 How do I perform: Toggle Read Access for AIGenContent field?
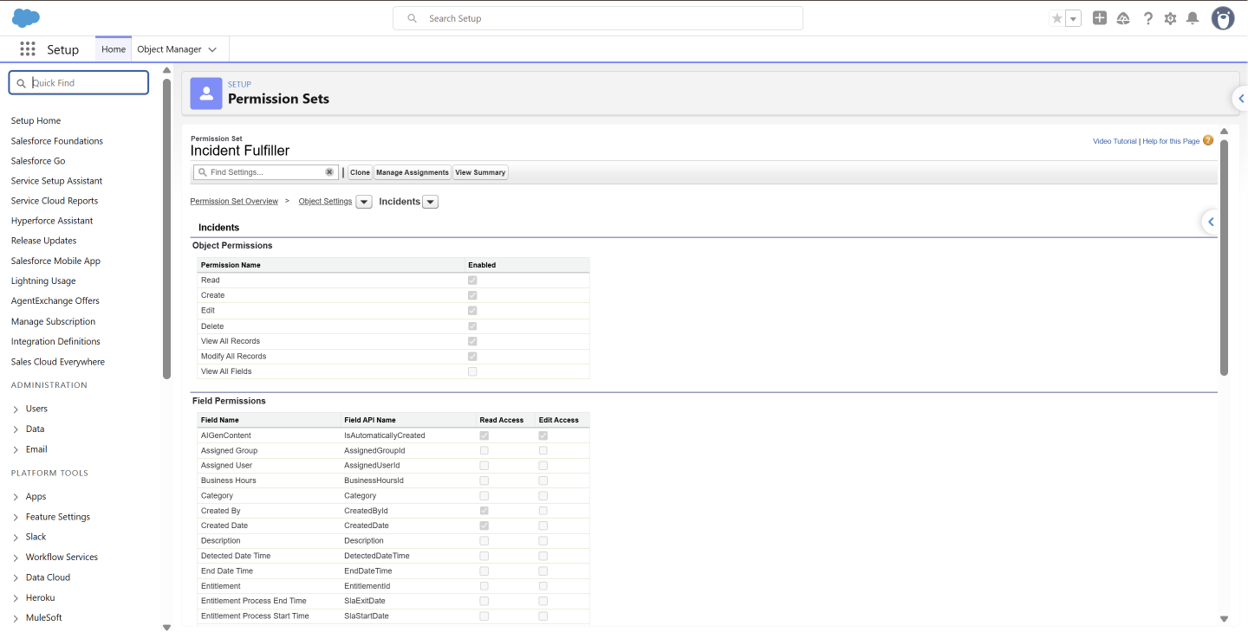tap(484, 436)
